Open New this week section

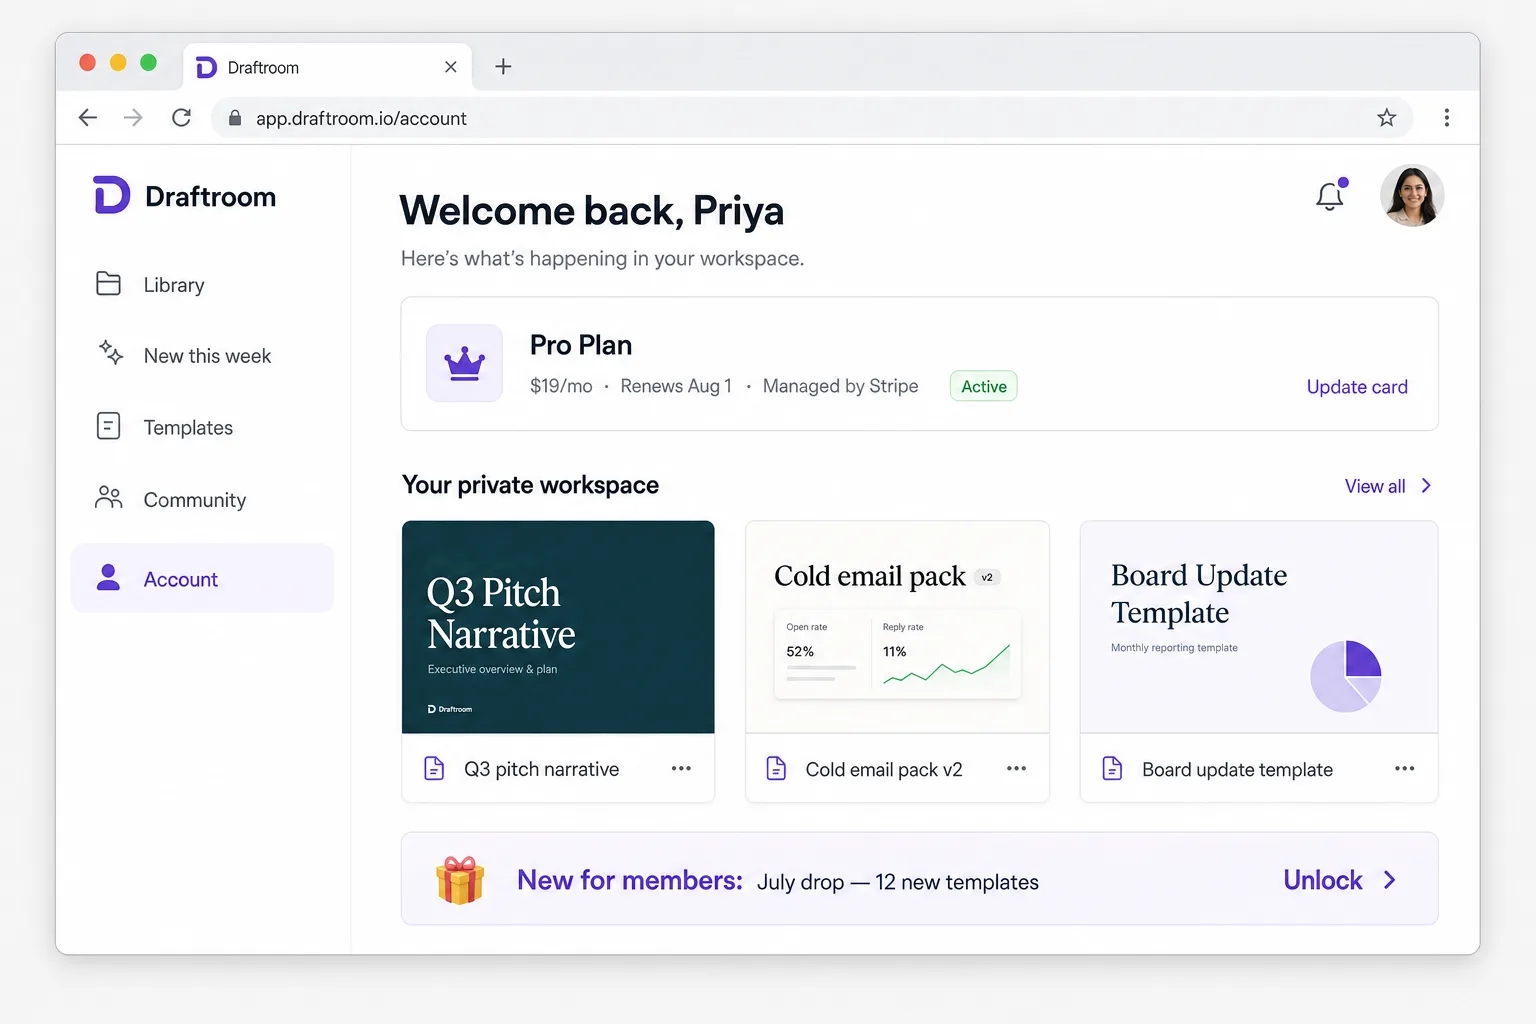tap(202, 356)
